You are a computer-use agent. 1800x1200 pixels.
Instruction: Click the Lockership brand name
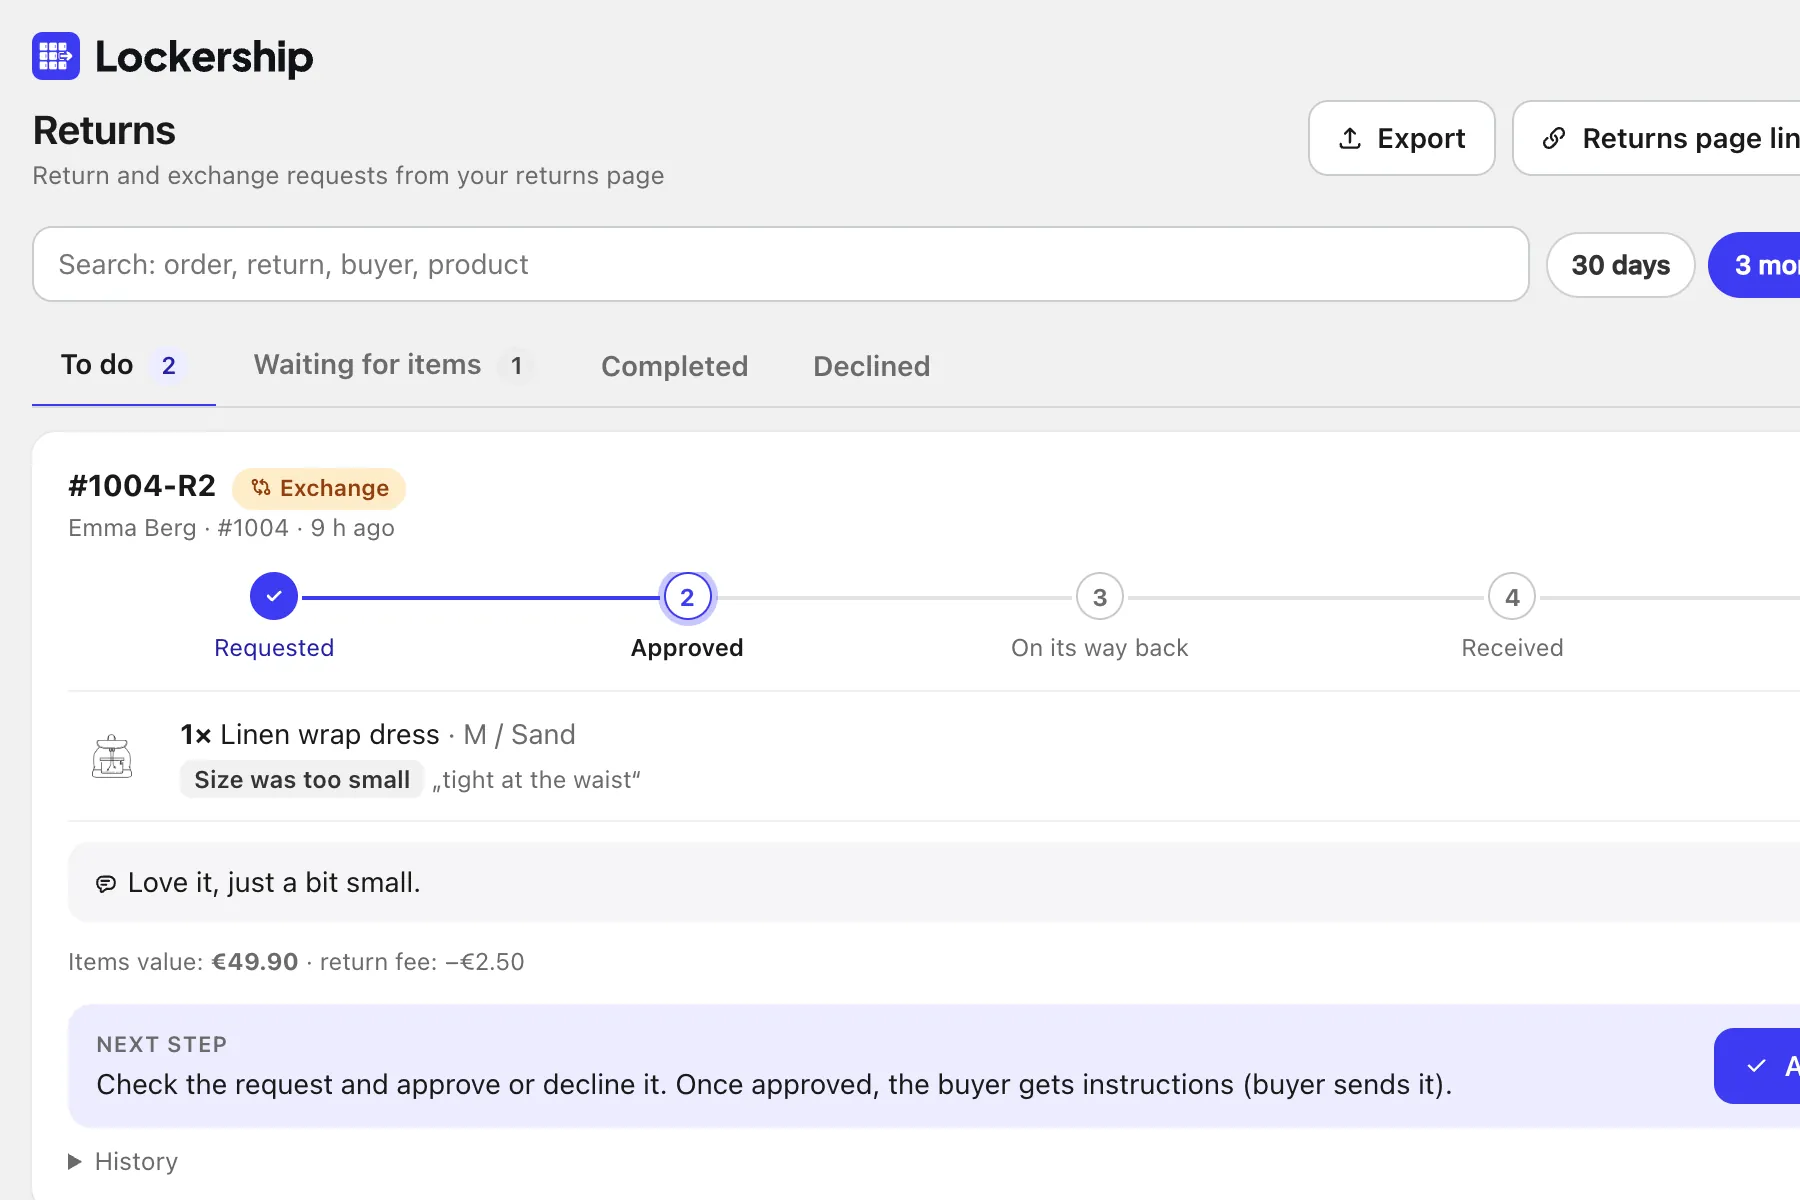point(204,57)
